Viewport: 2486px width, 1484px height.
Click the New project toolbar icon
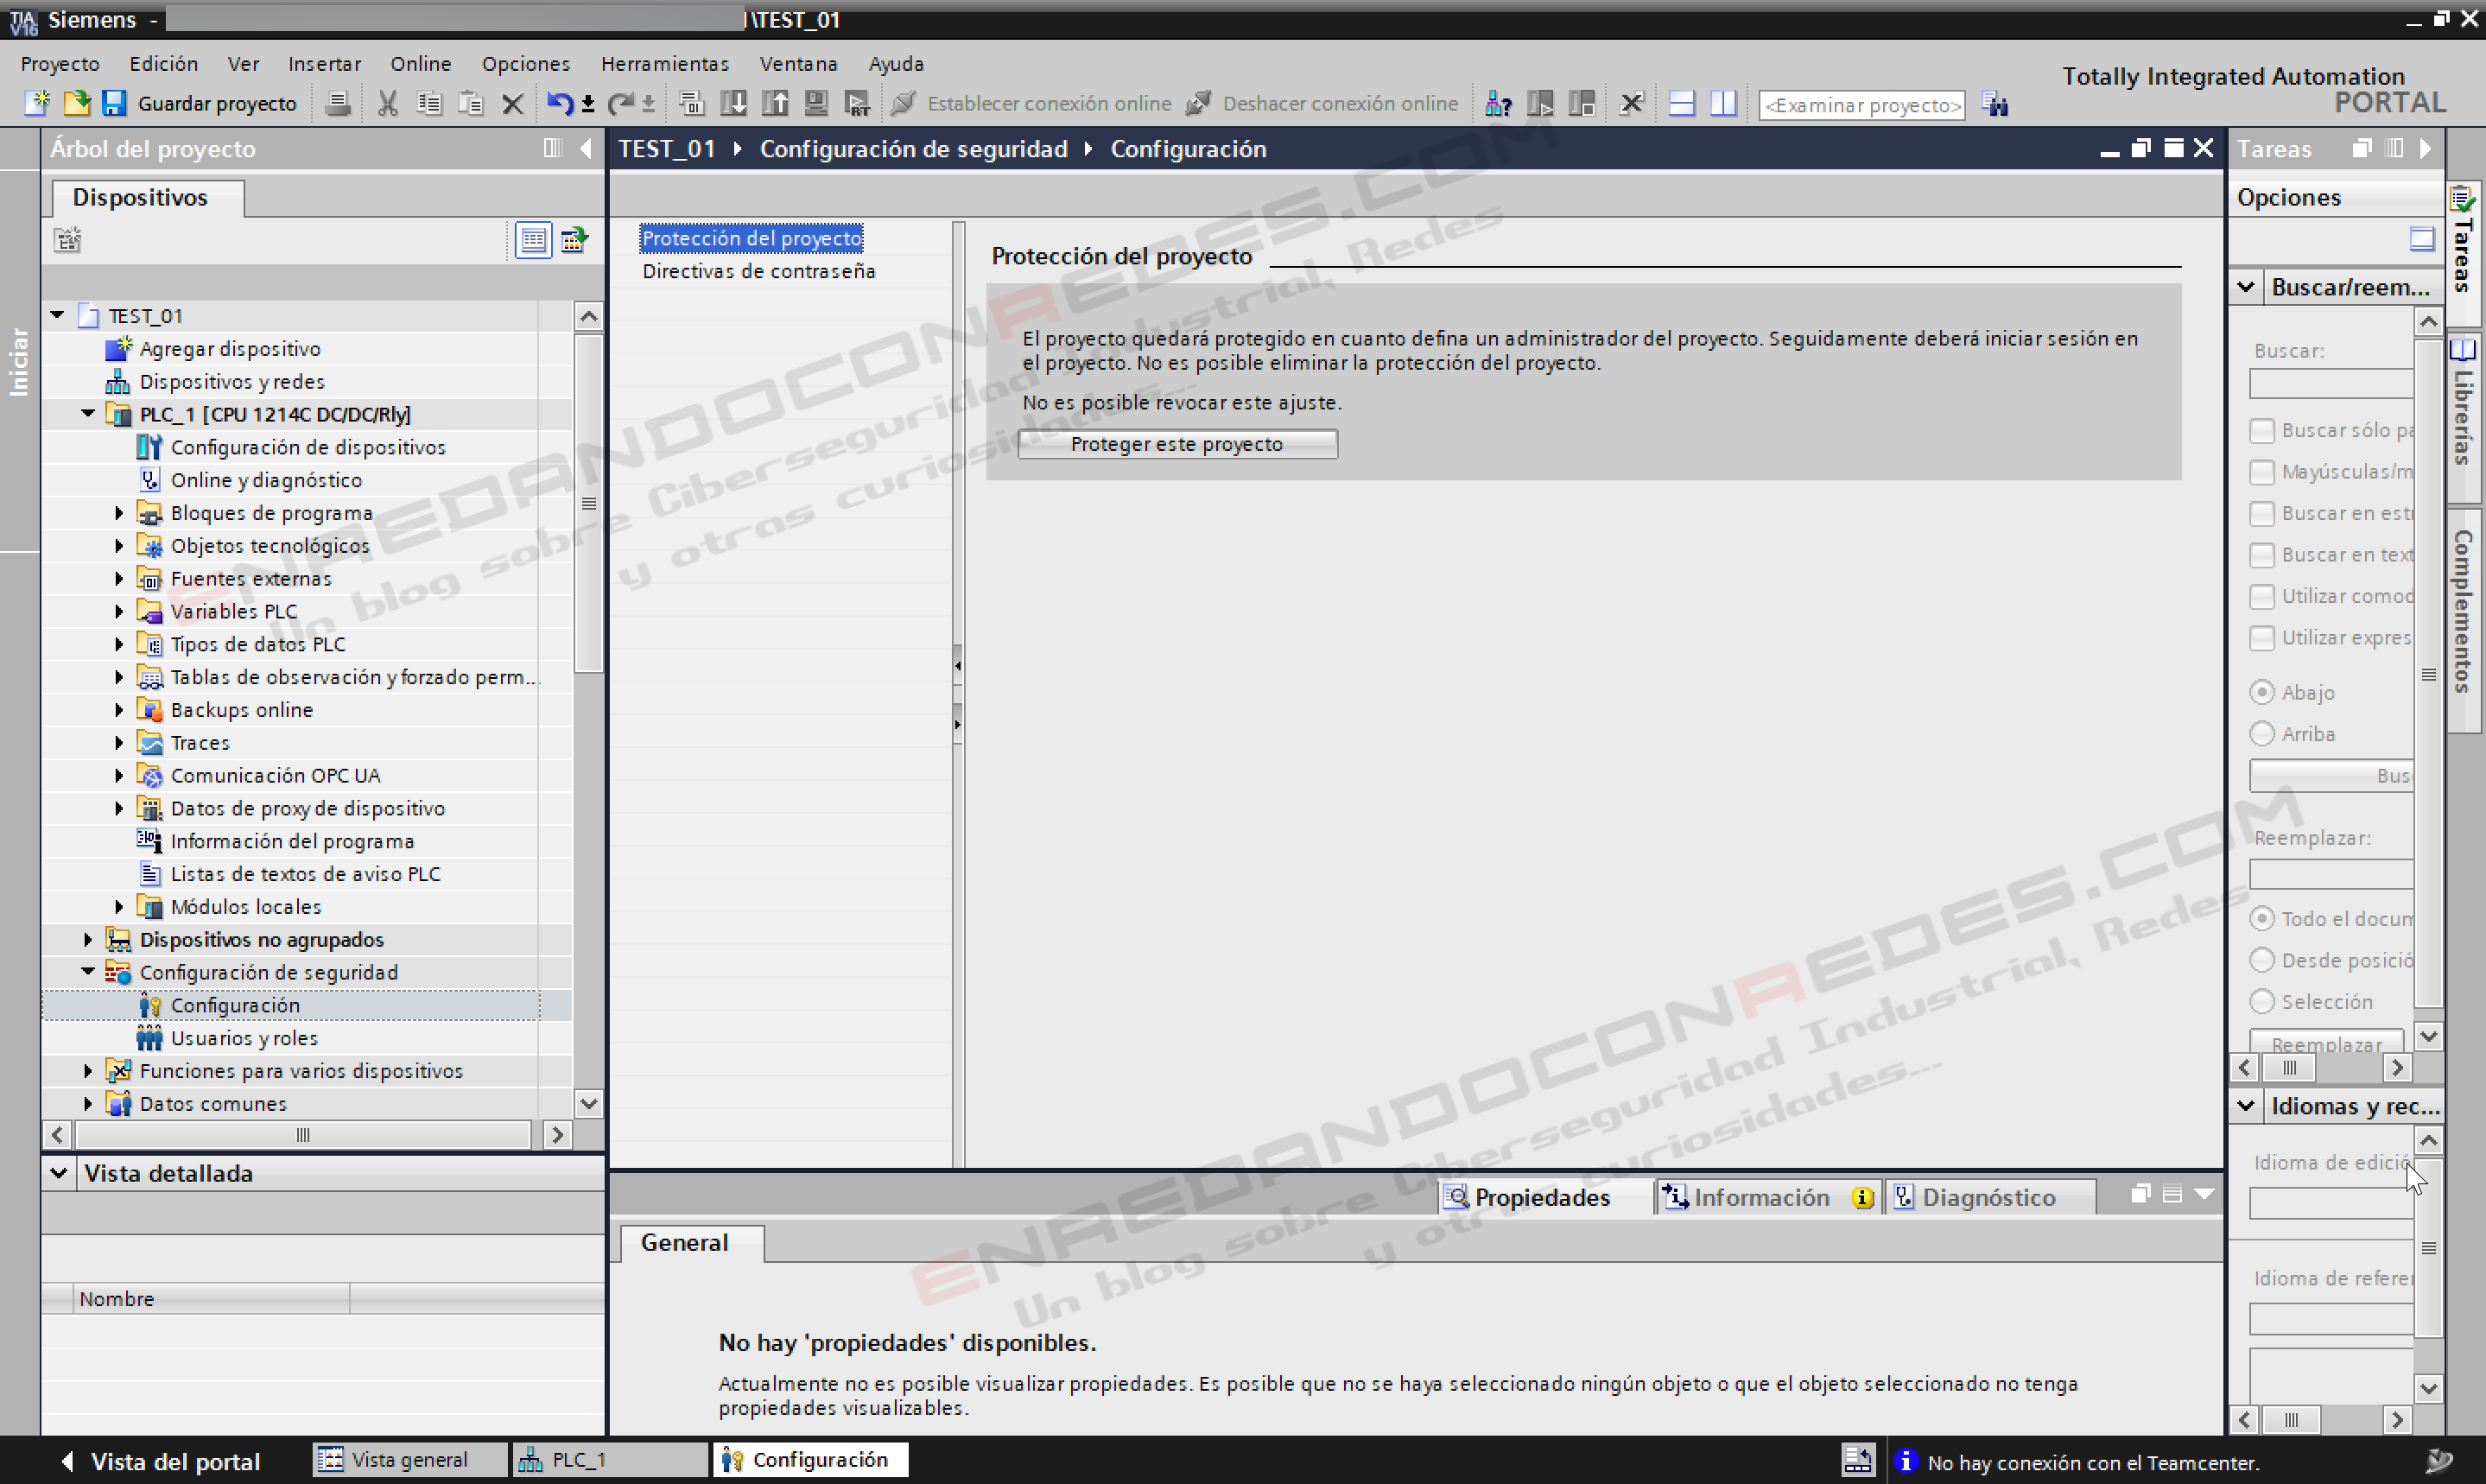pos(37,103)
